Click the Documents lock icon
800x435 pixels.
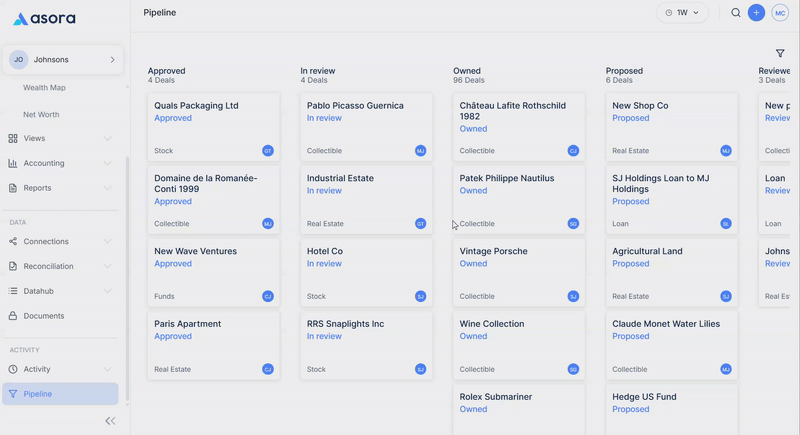pos(13,316)
